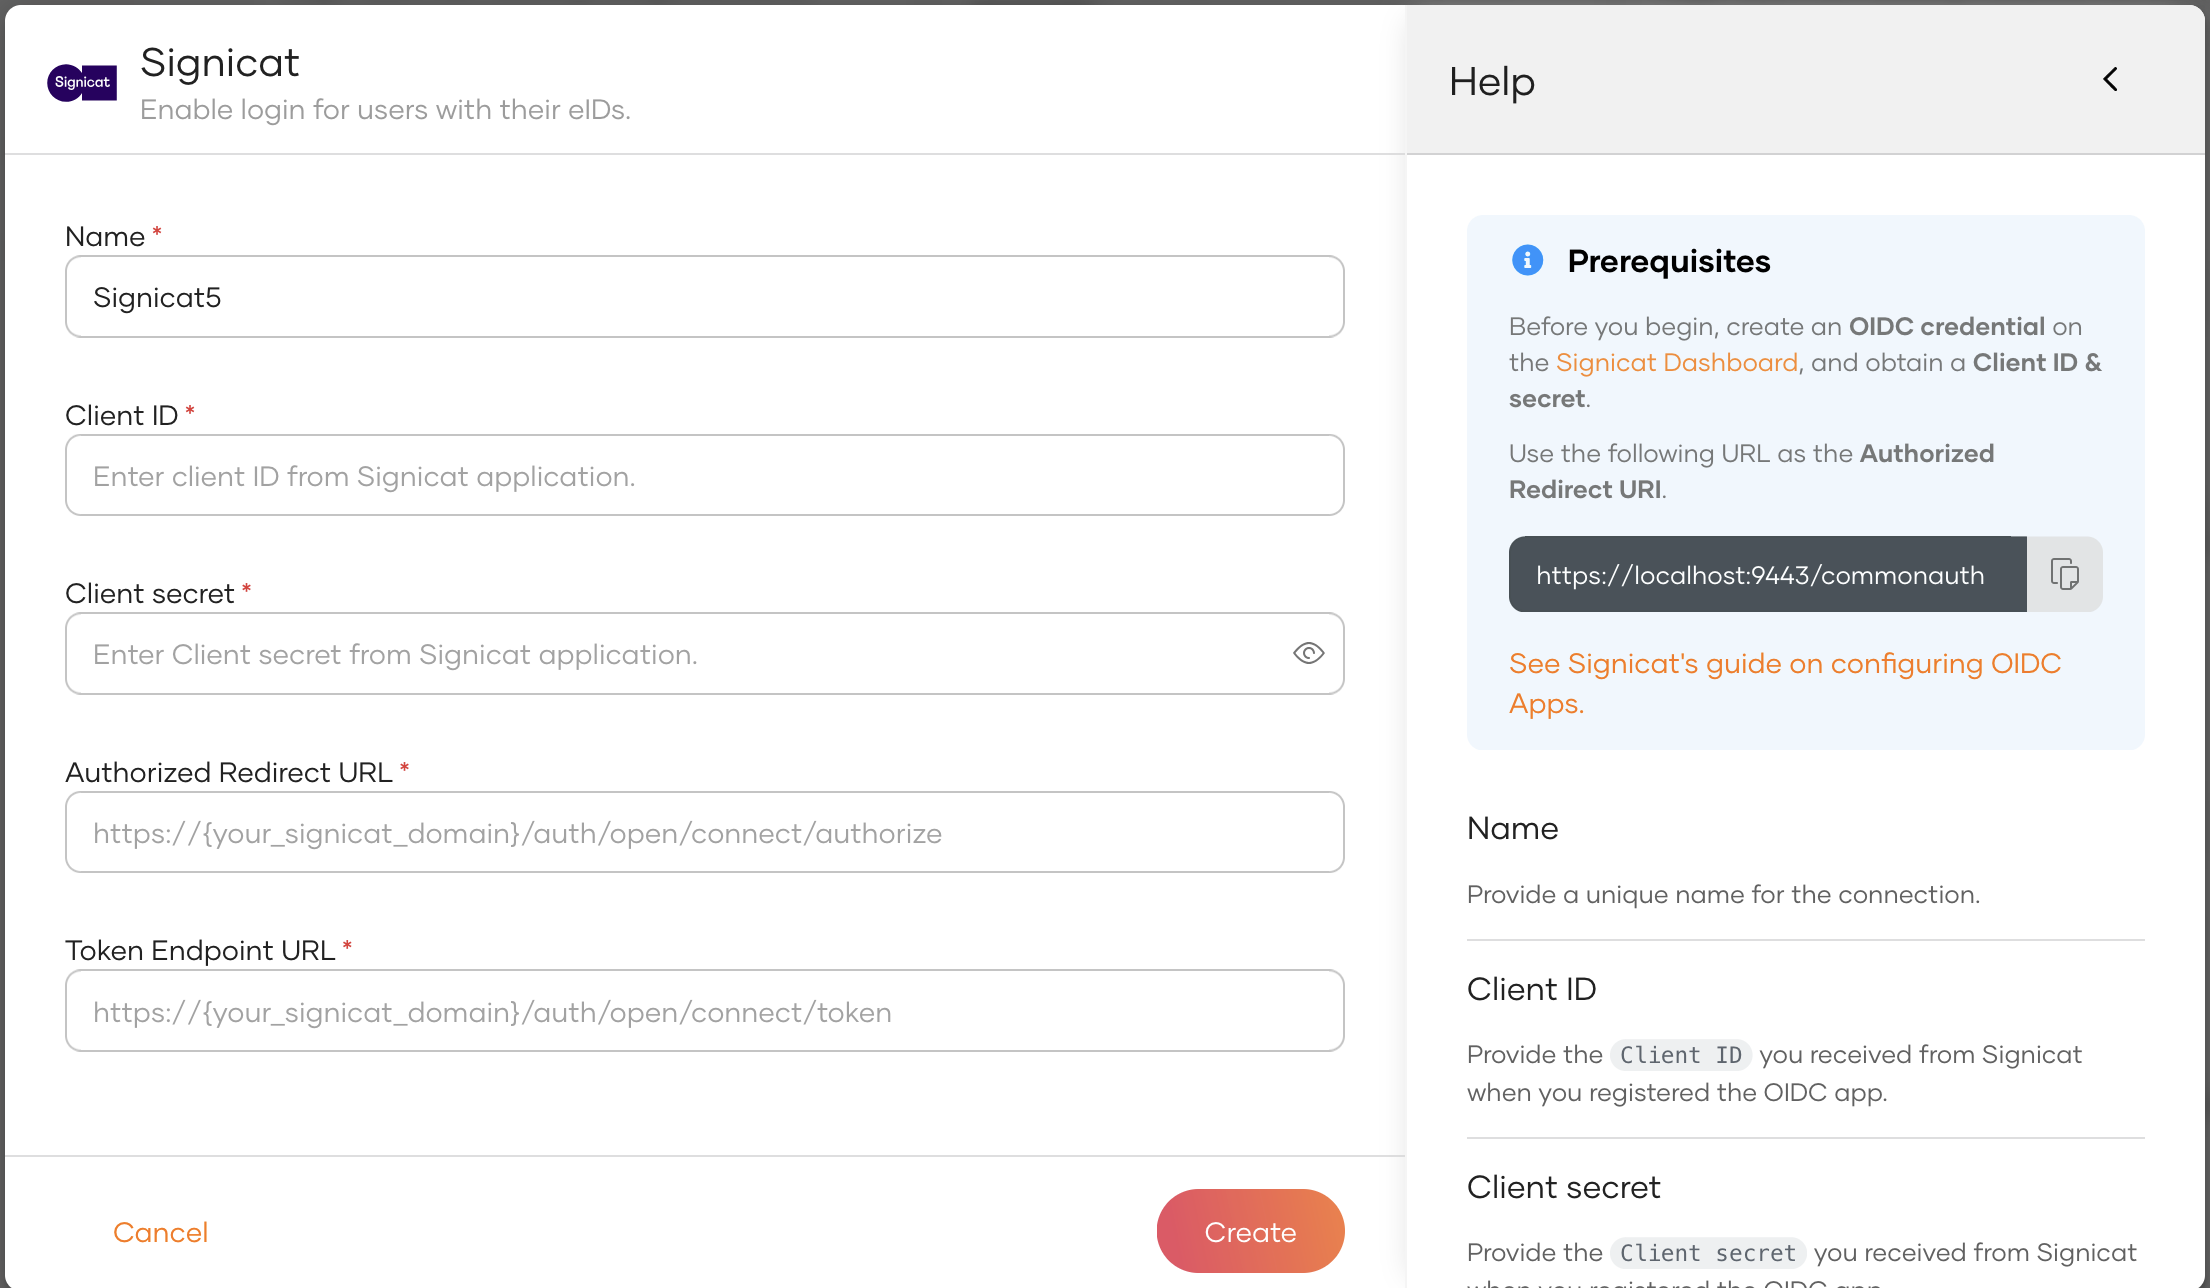Click the 'Enable login for users with their eIDs.' subtitle
2210x1288 pixels.
(385, 109)
